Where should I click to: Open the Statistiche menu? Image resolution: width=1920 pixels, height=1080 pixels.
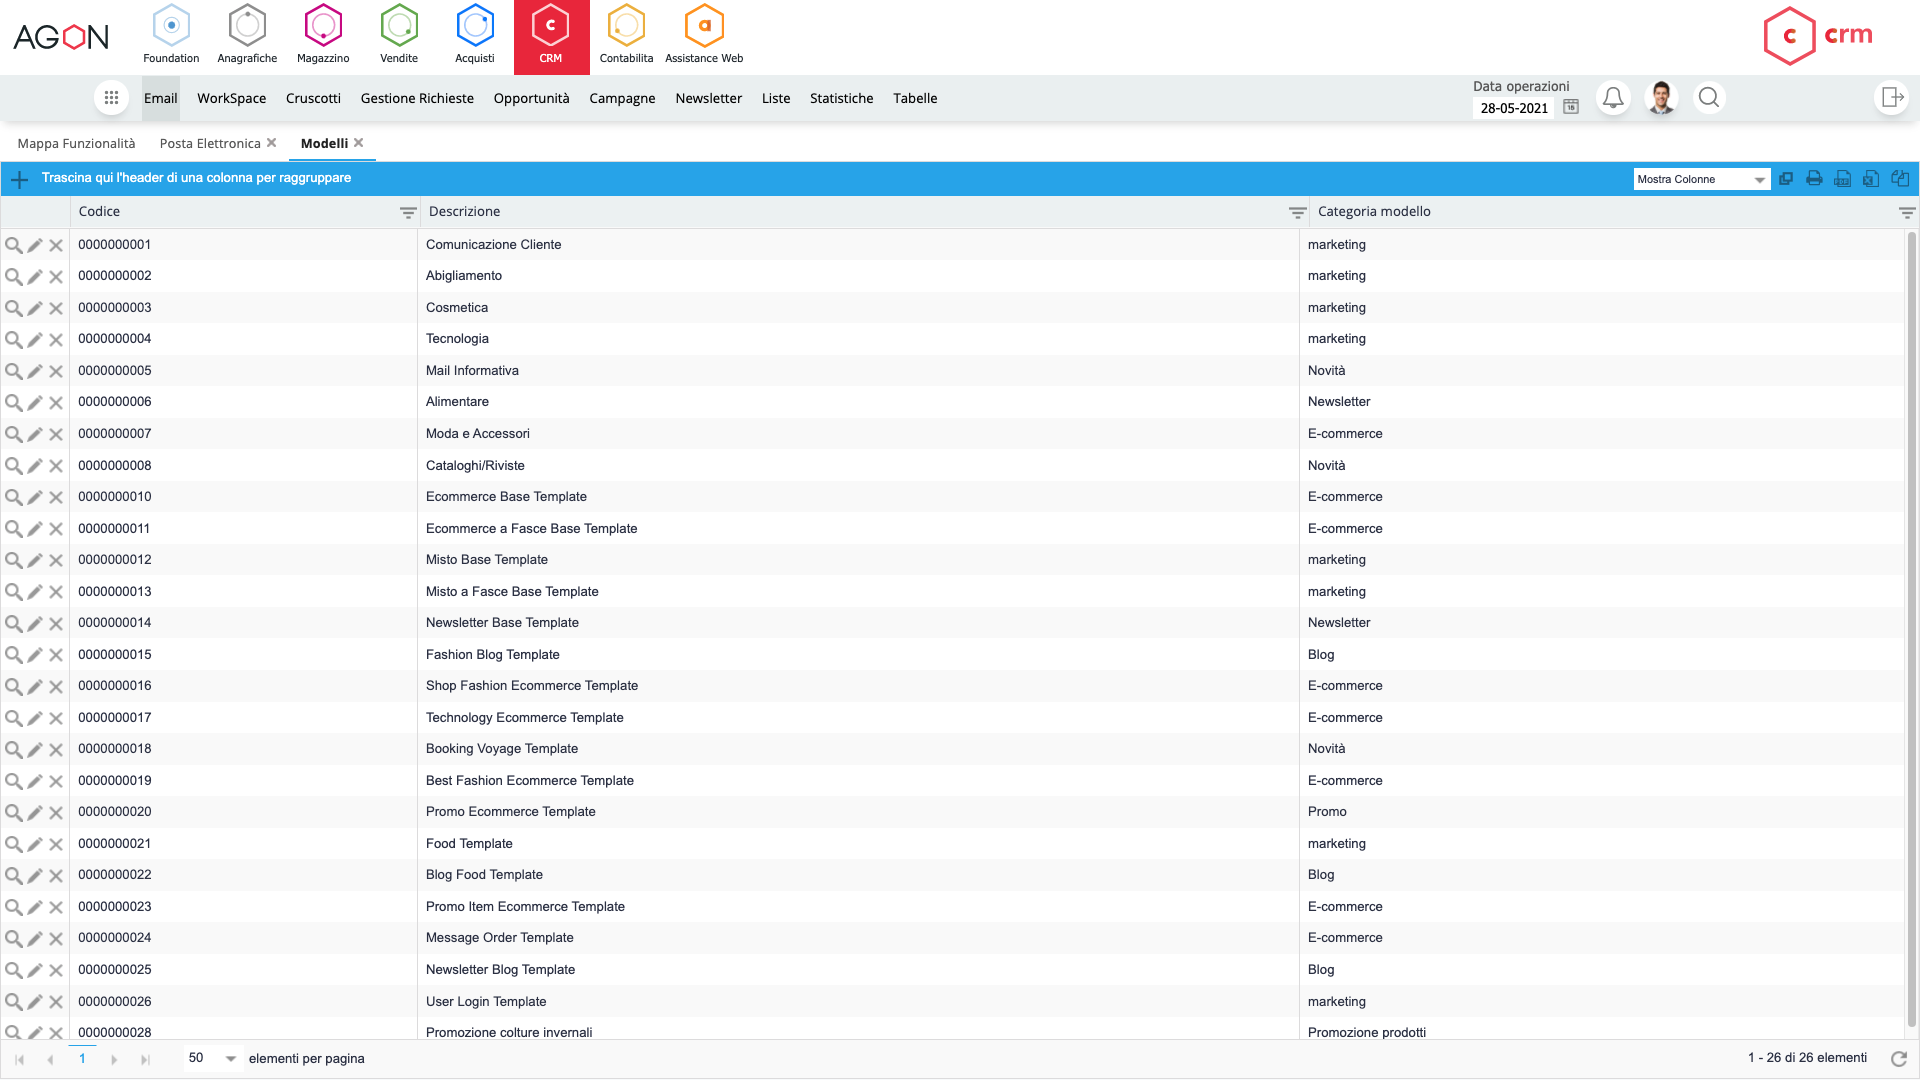coord(841,98)
